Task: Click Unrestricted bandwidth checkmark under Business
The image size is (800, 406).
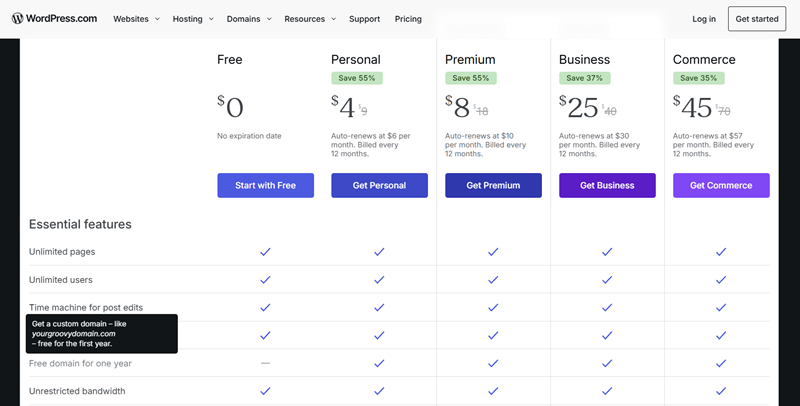Action: point(607,391)
